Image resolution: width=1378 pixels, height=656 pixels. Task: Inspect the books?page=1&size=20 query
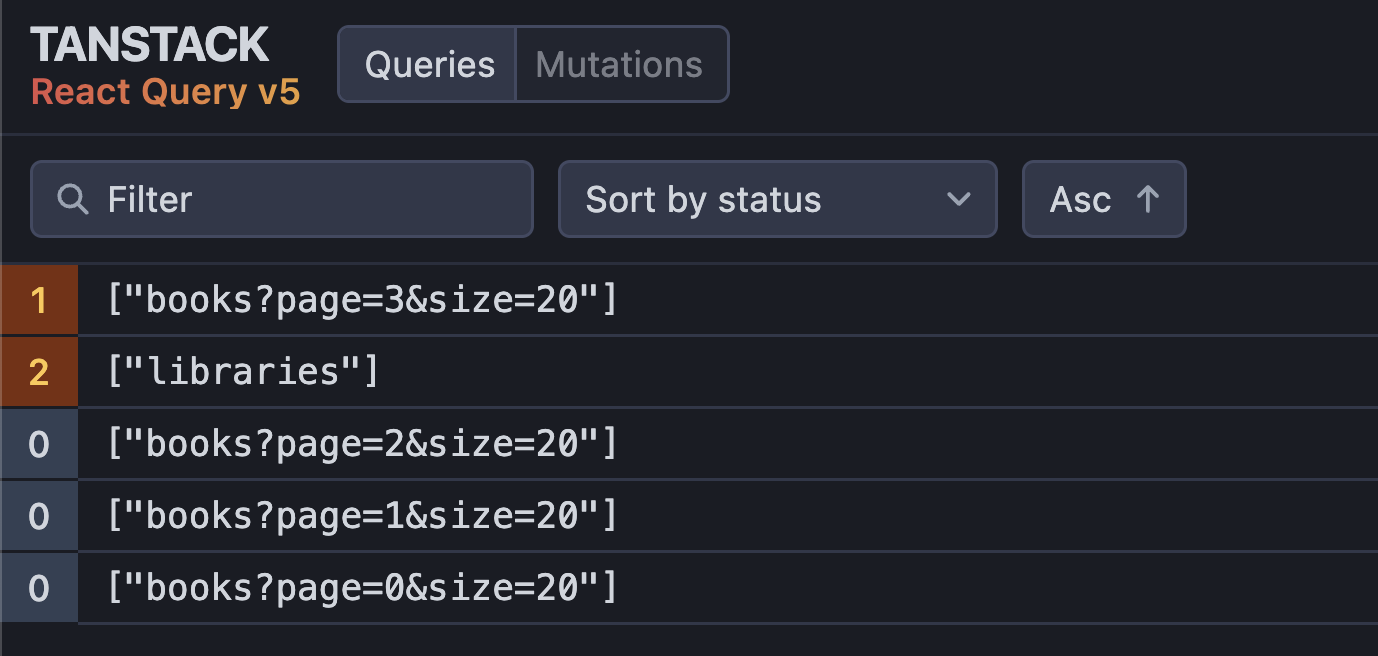[x=362, y=515]
